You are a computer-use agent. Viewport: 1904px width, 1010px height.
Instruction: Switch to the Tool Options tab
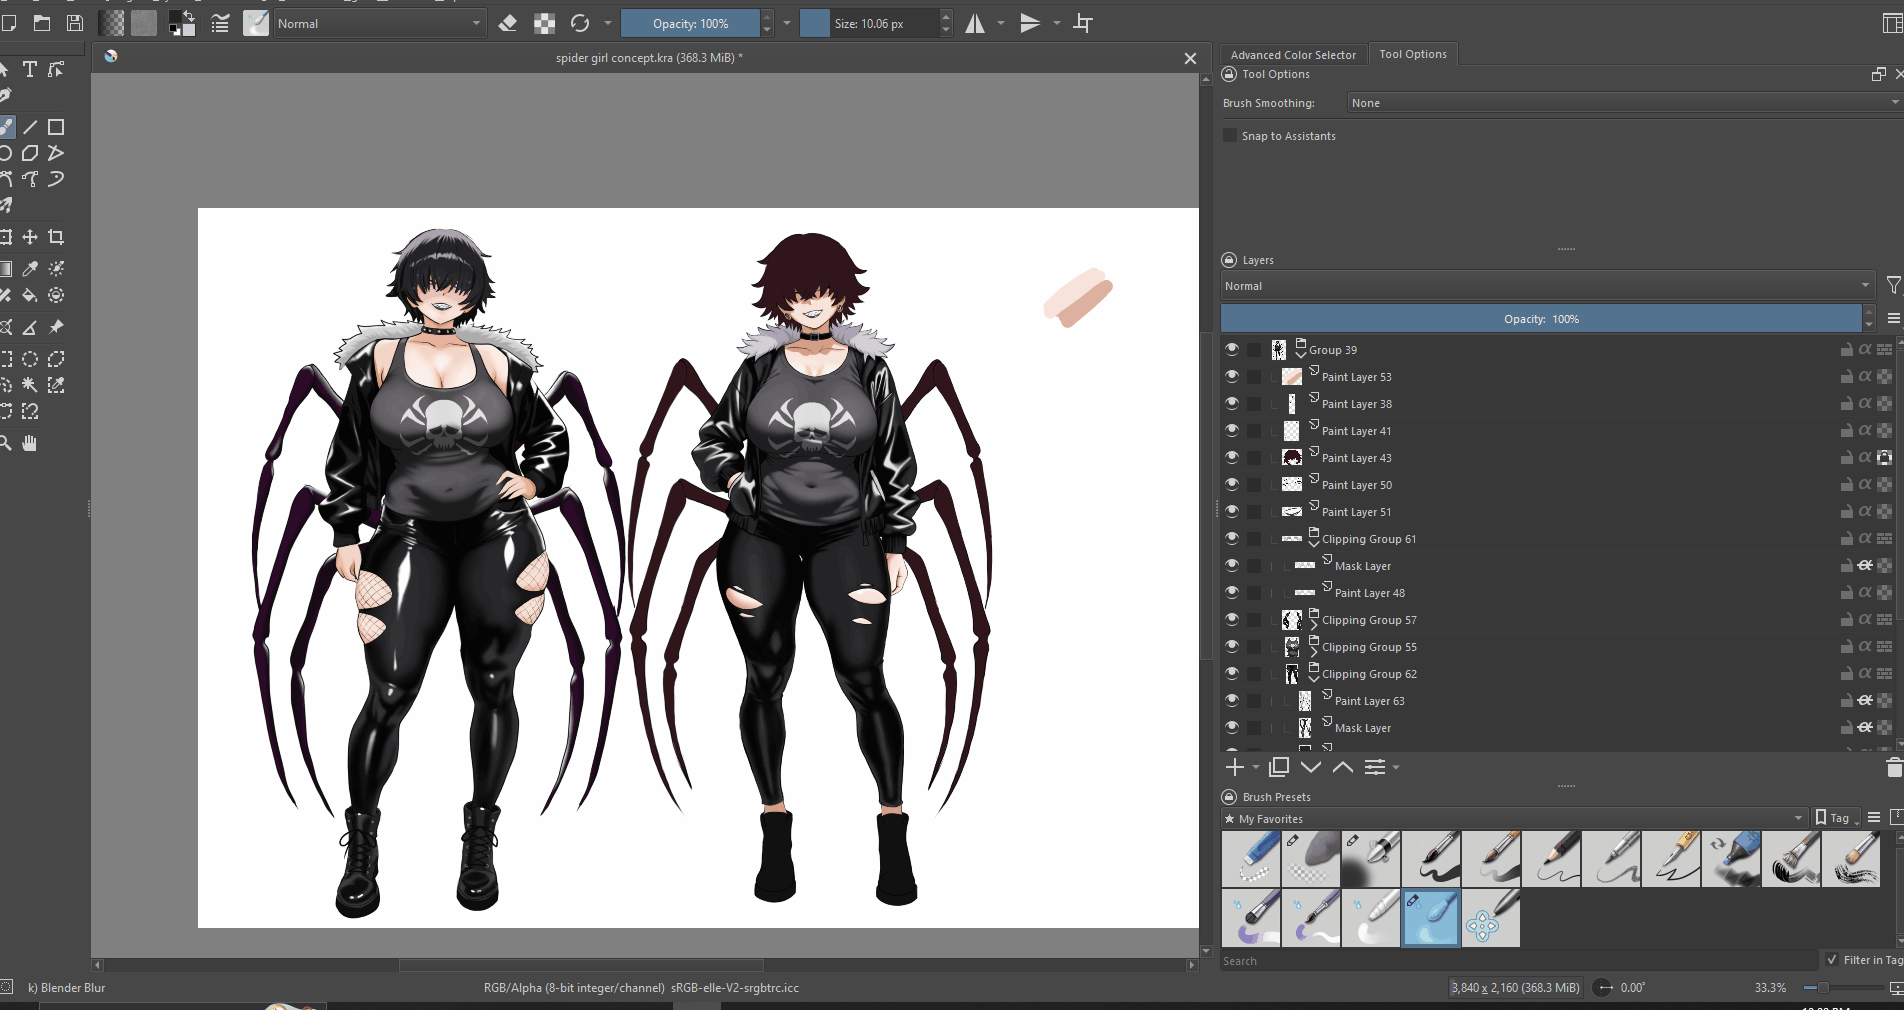1412,54
